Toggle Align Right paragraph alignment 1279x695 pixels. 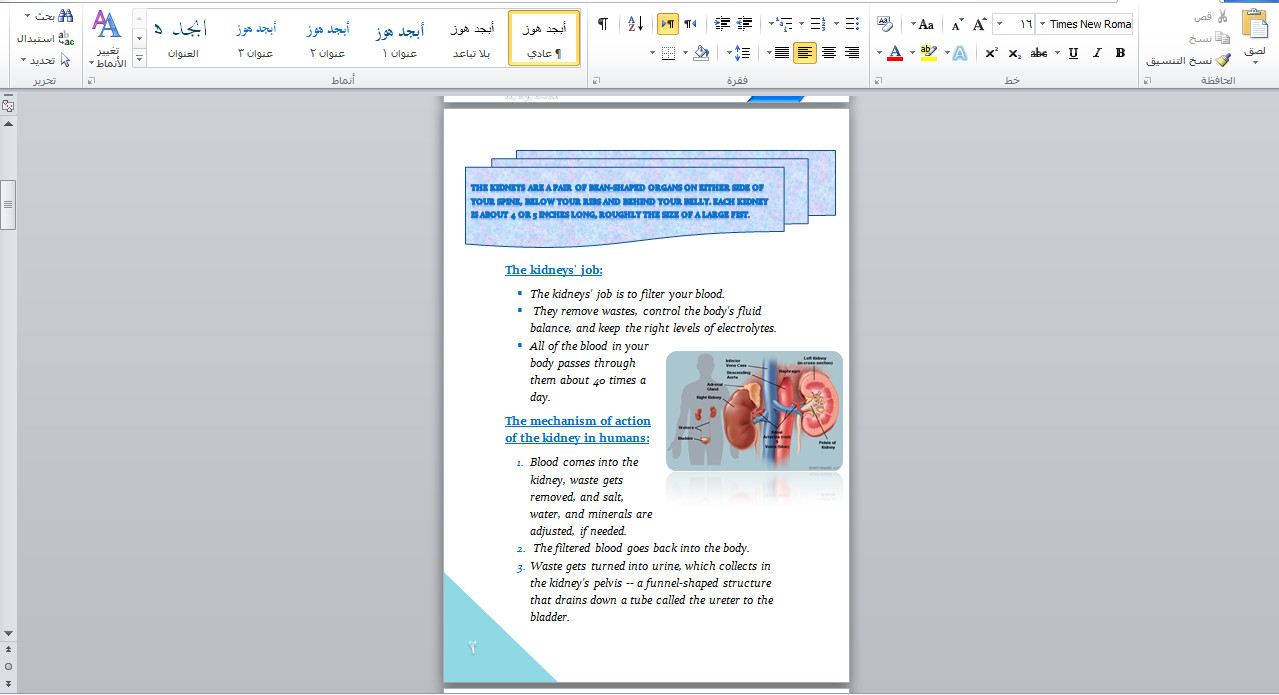pyautogui.click(x=852, y=53)
